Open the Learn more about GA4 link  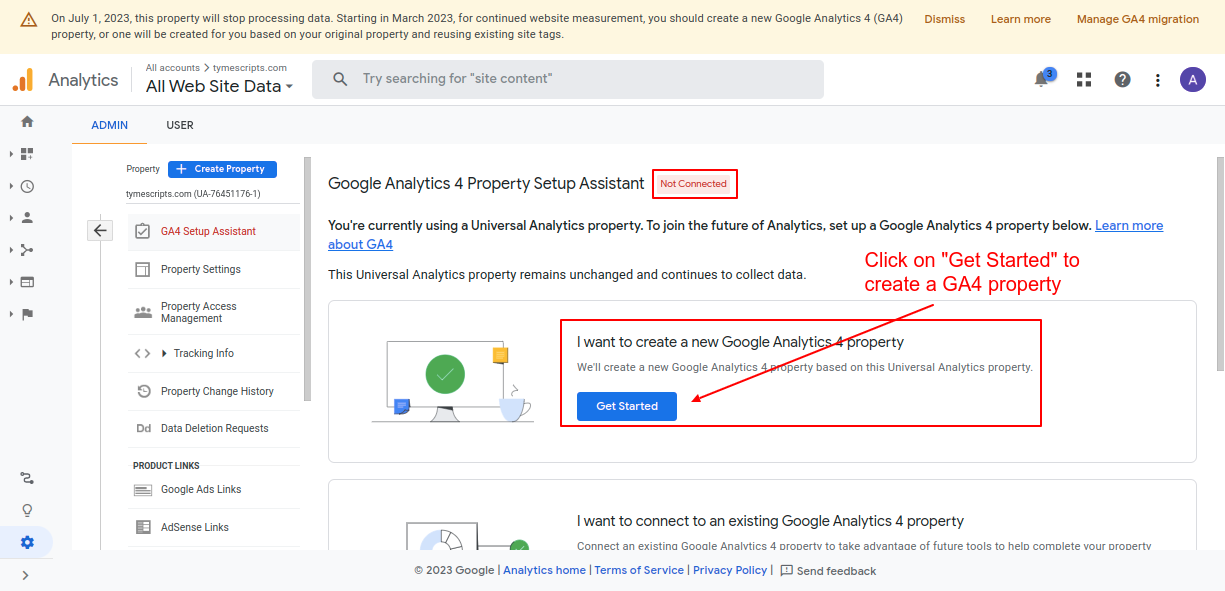tap(1129, 225)
